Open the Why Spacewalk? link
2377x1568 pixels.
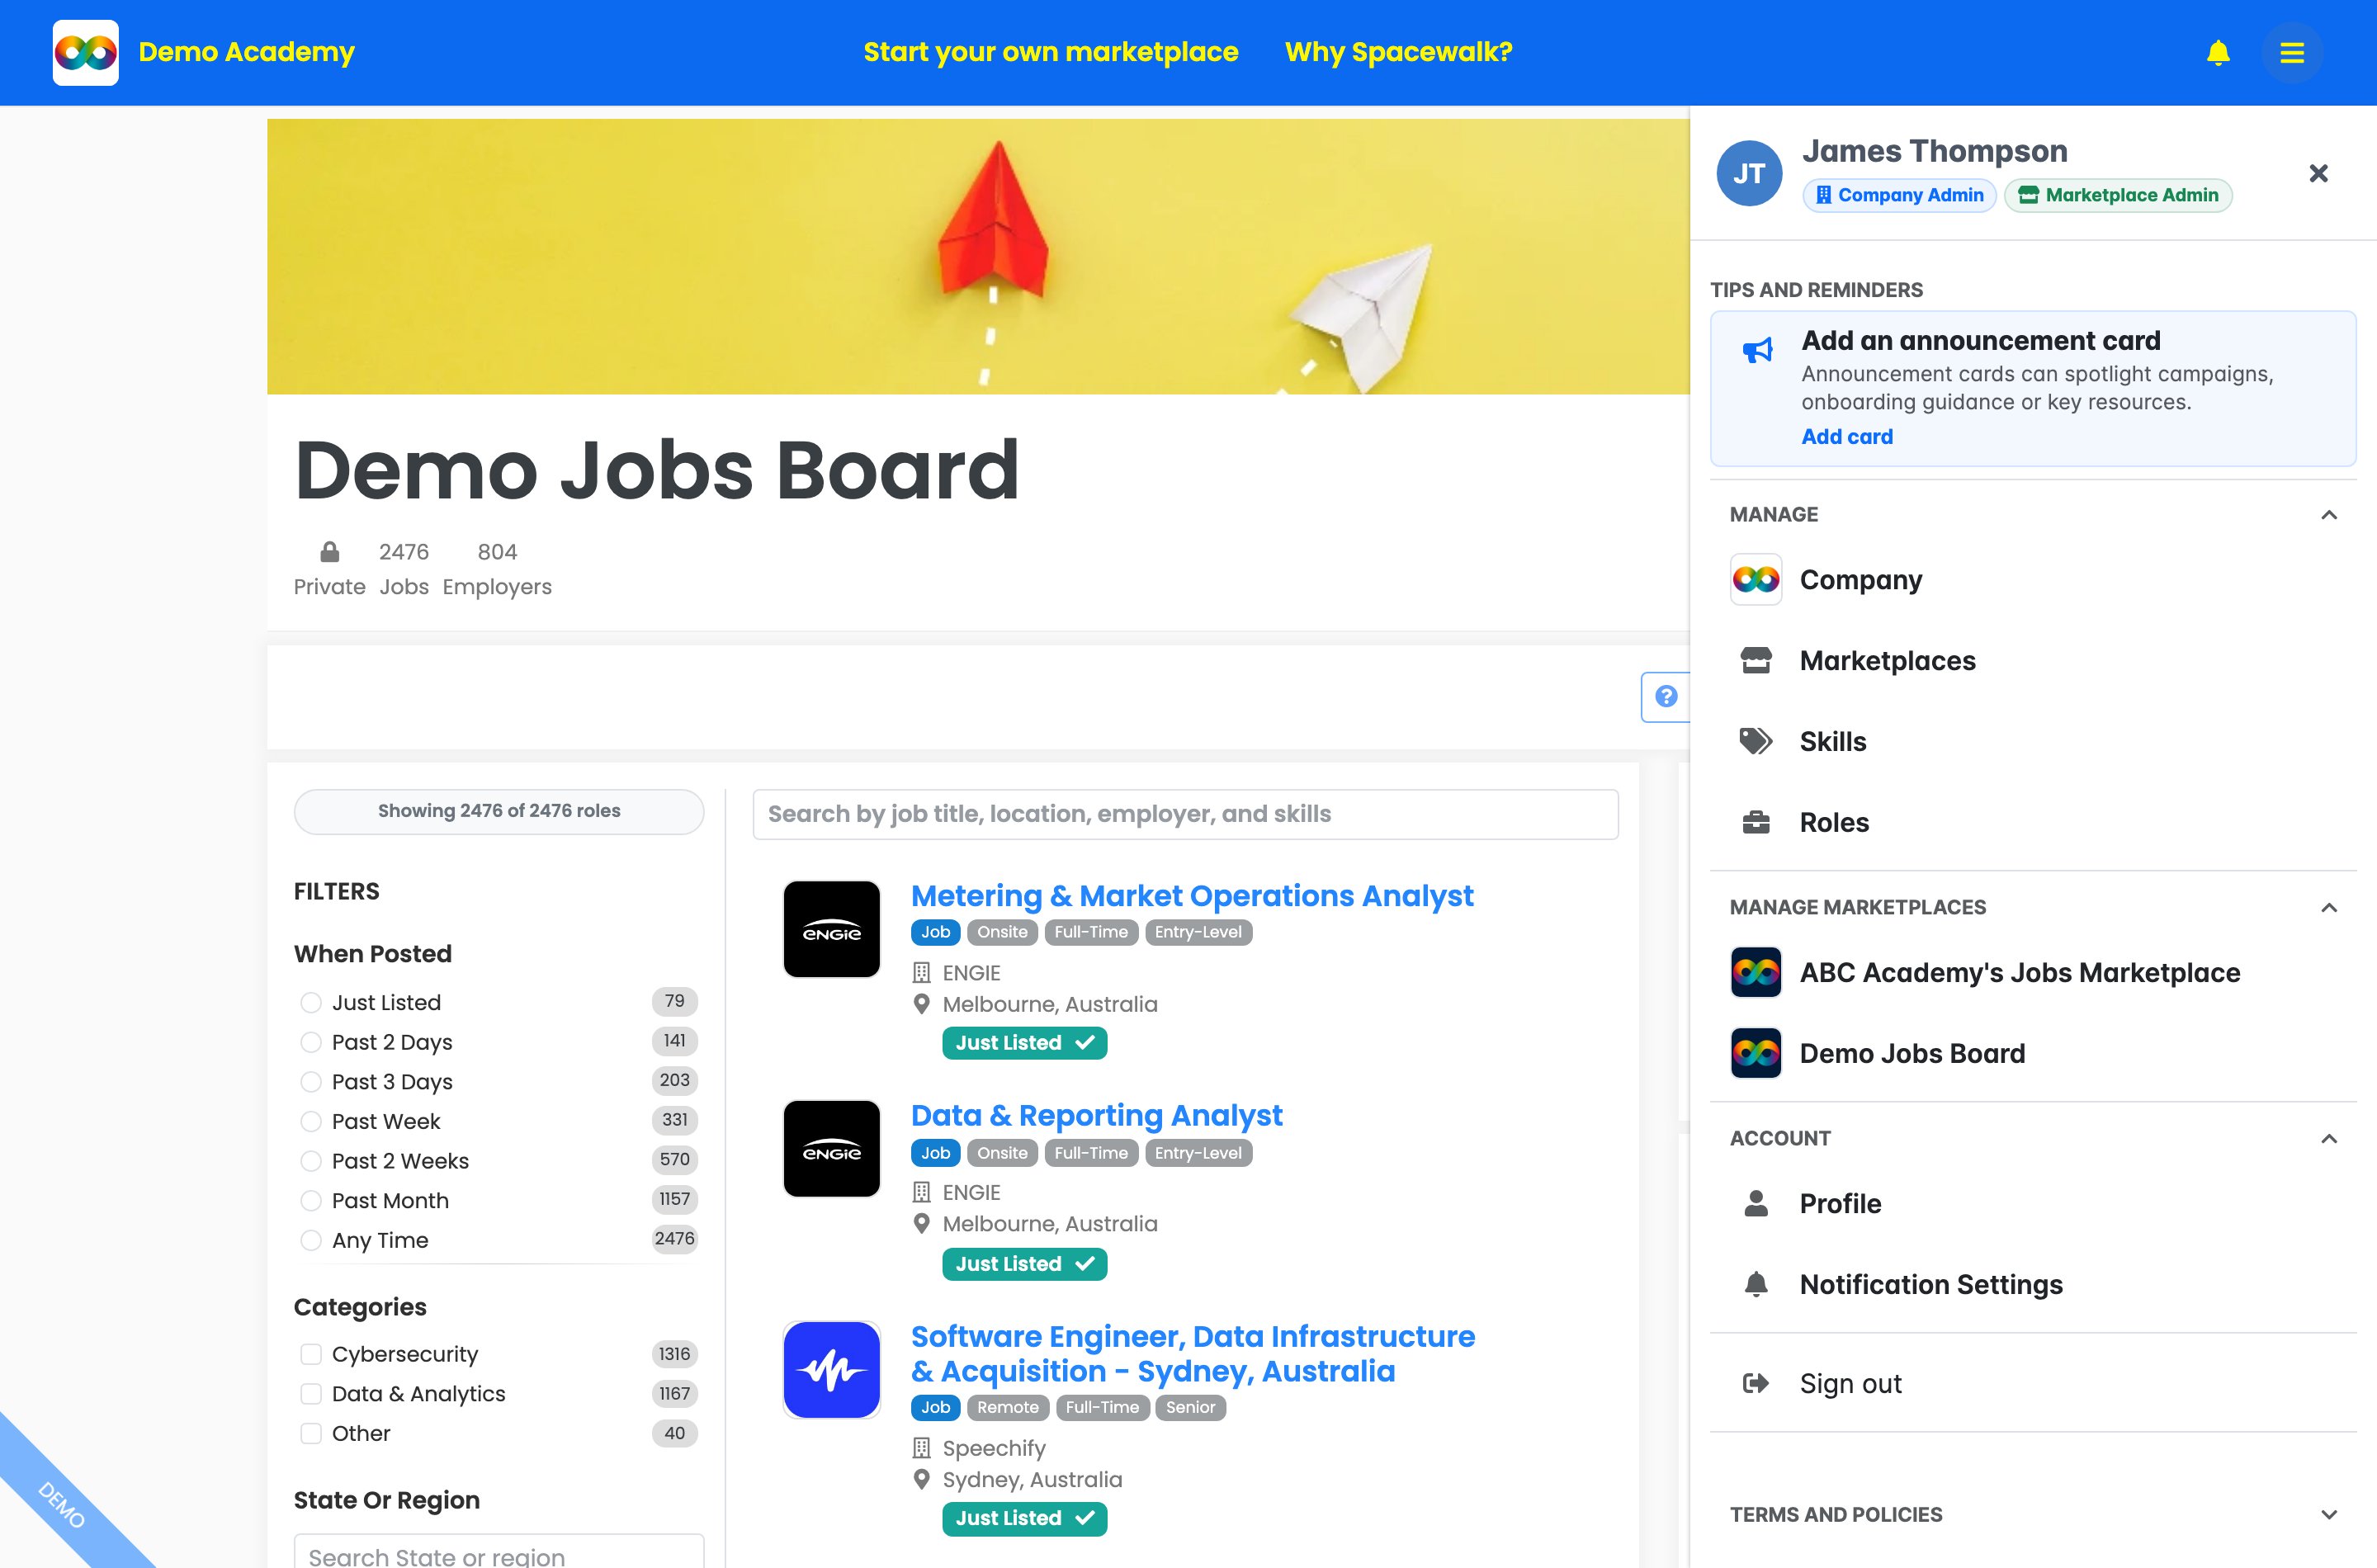(x=1398, y=52)
